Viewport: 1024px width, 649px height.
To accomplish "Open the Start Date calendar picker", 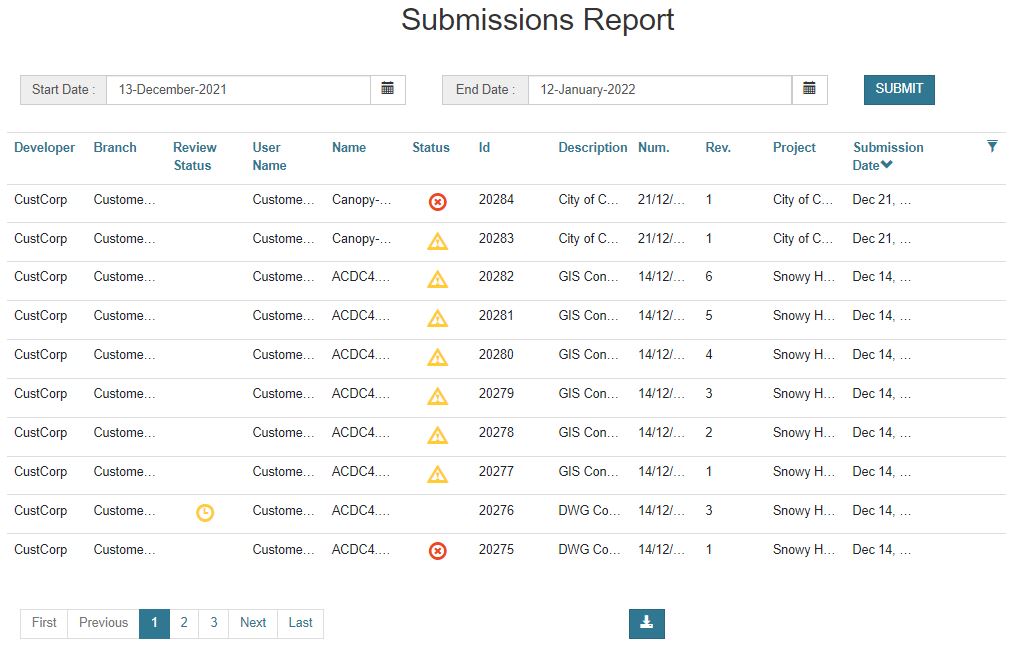I will point(387,89).
